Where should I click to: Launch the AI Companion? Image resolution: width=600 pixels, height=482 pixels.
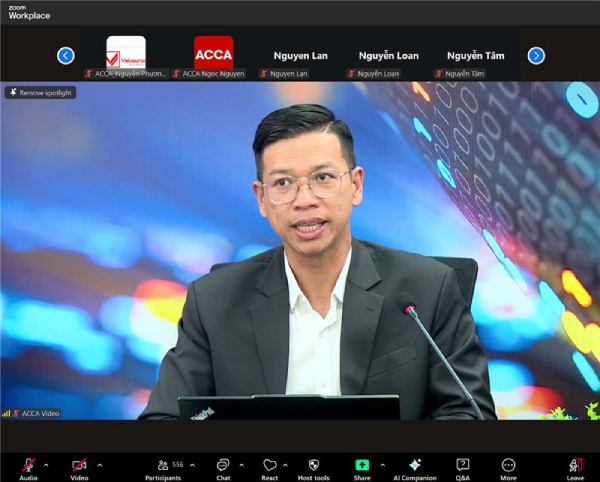[x=414, y=466]
